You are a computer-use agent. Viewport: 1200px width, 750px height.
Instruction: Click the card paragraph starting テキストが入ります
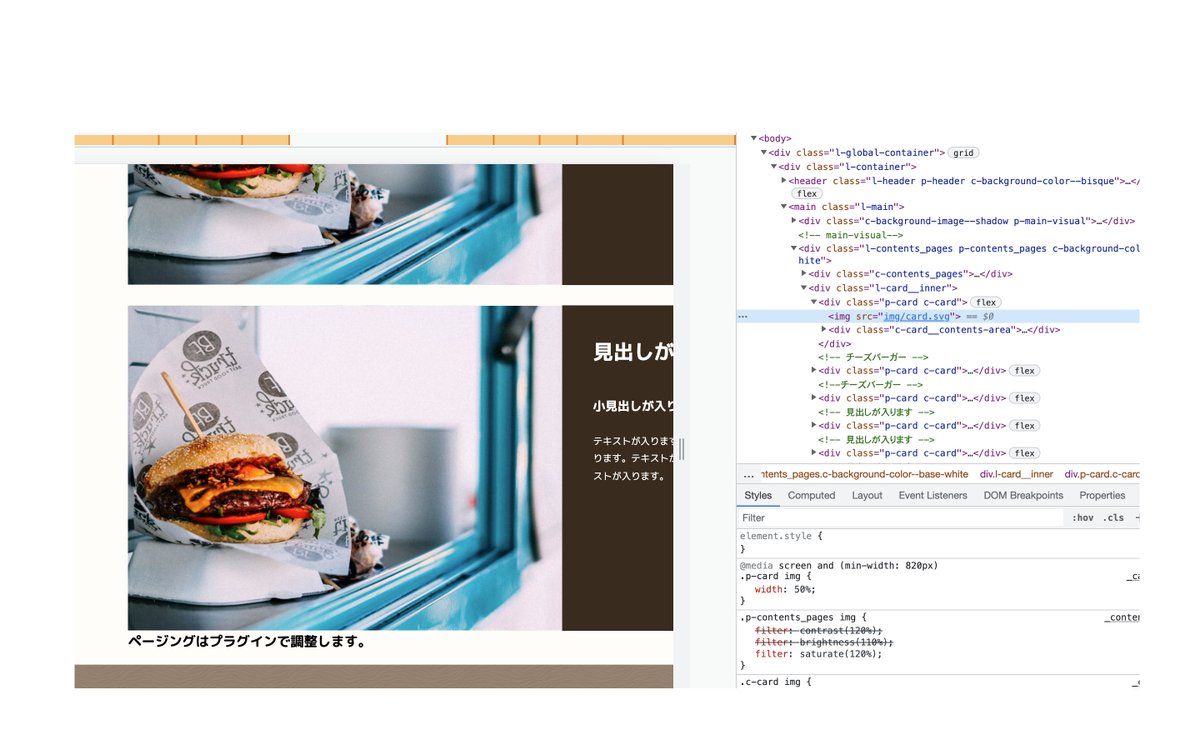coord(633,458)
